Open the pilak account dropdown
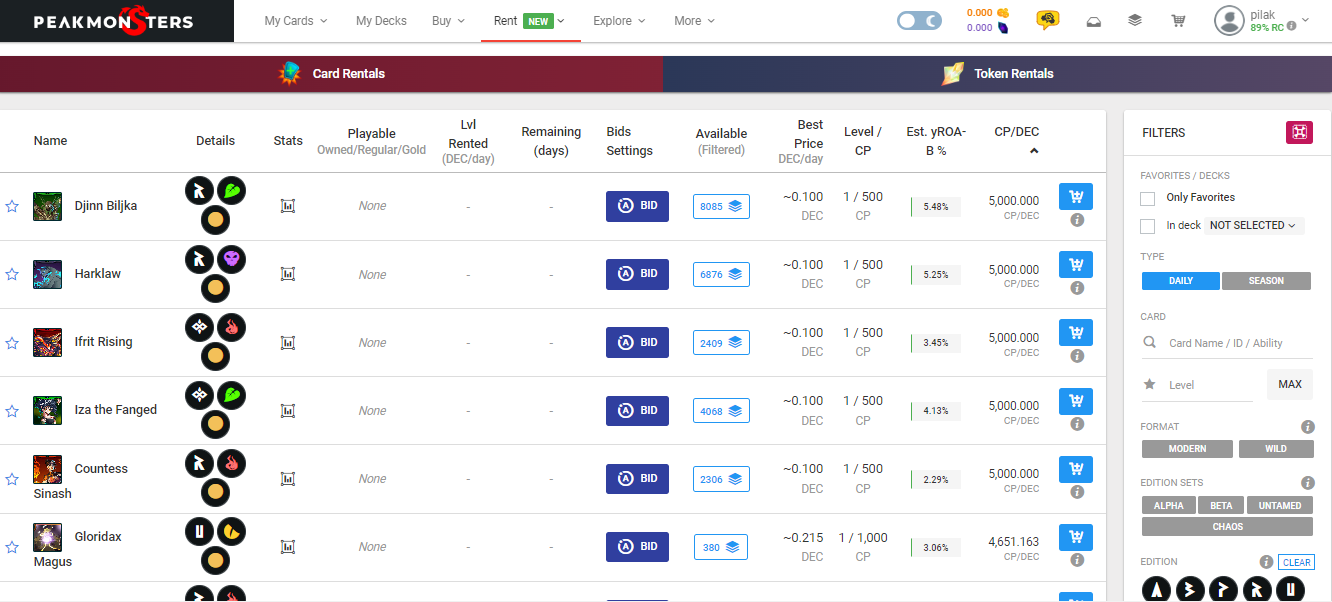Screen dimensions: 1332x602 pyautogui.click(x=1264, y=21)
